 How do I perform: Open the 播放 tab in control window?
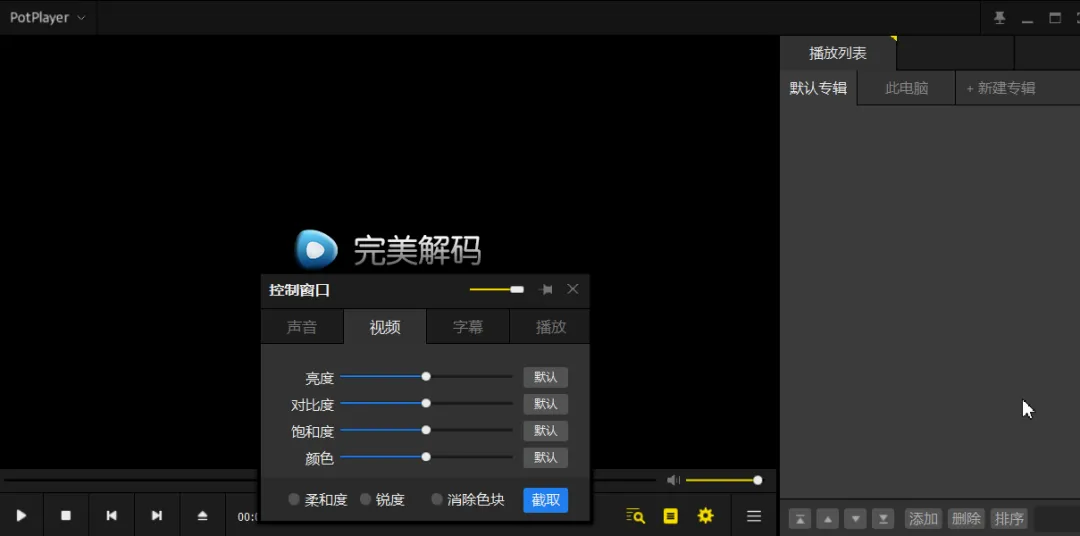tap(551, 327)
